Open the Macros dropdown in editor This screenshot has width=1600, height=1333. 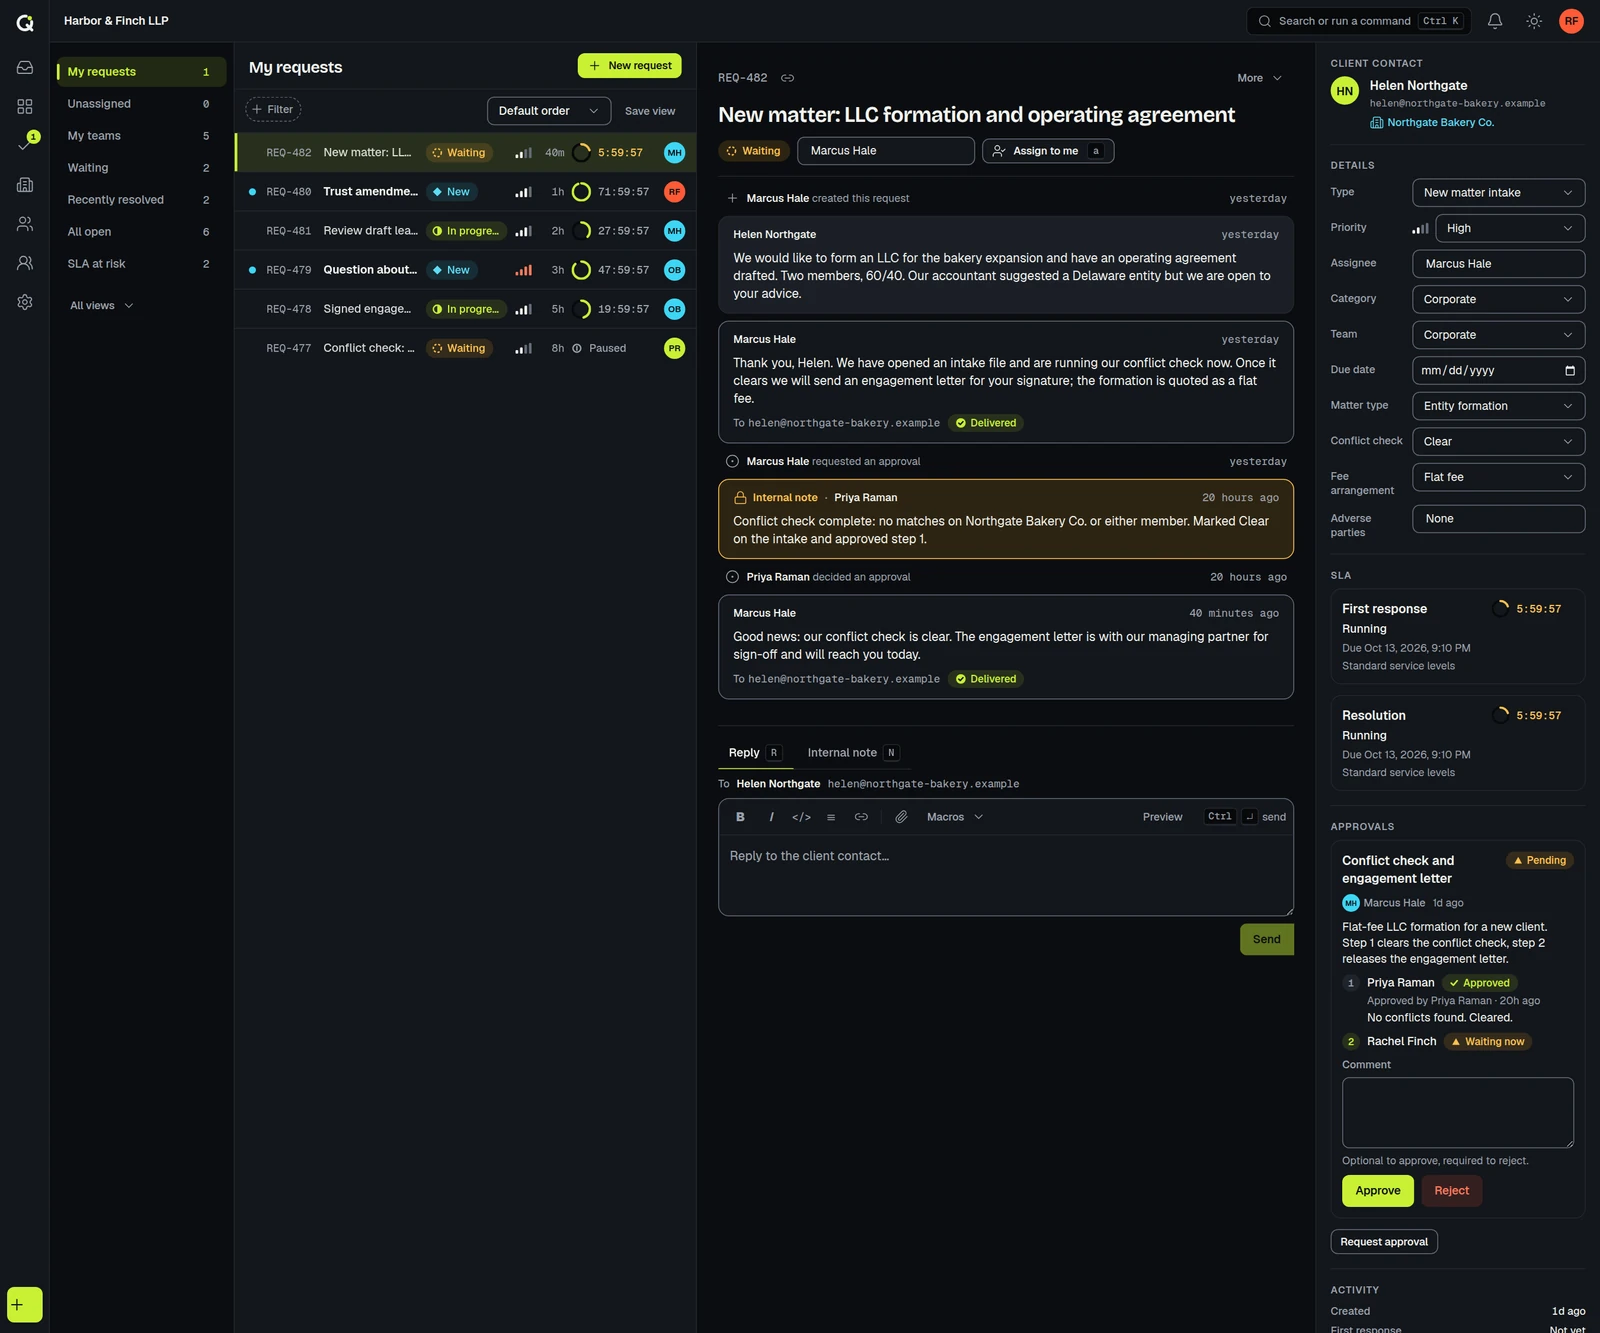click(954, 817)
